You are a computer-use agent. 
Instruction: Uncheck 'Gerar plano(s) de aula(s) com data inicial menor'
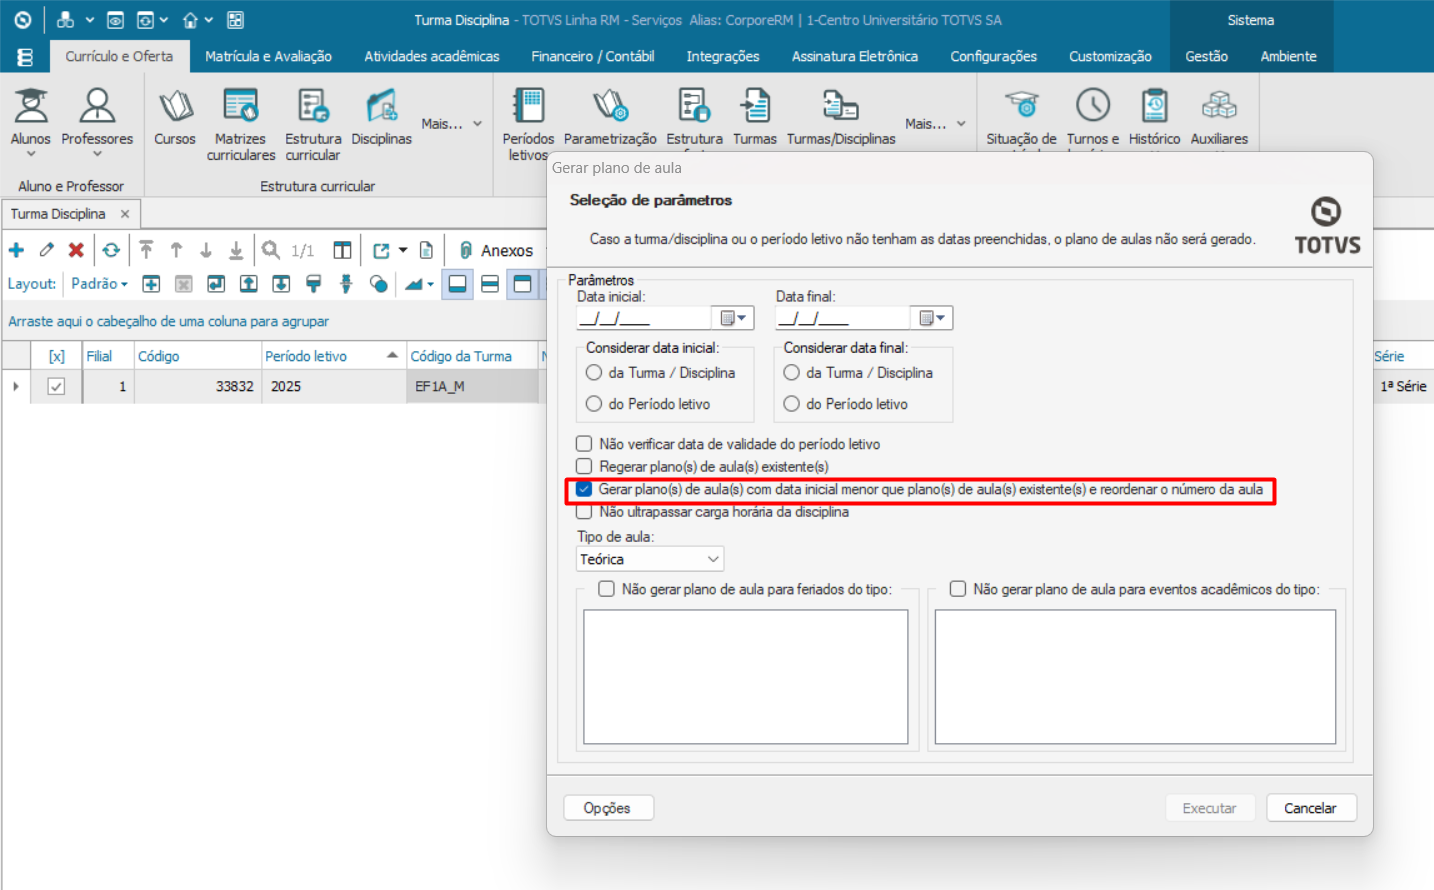(584, 490)
